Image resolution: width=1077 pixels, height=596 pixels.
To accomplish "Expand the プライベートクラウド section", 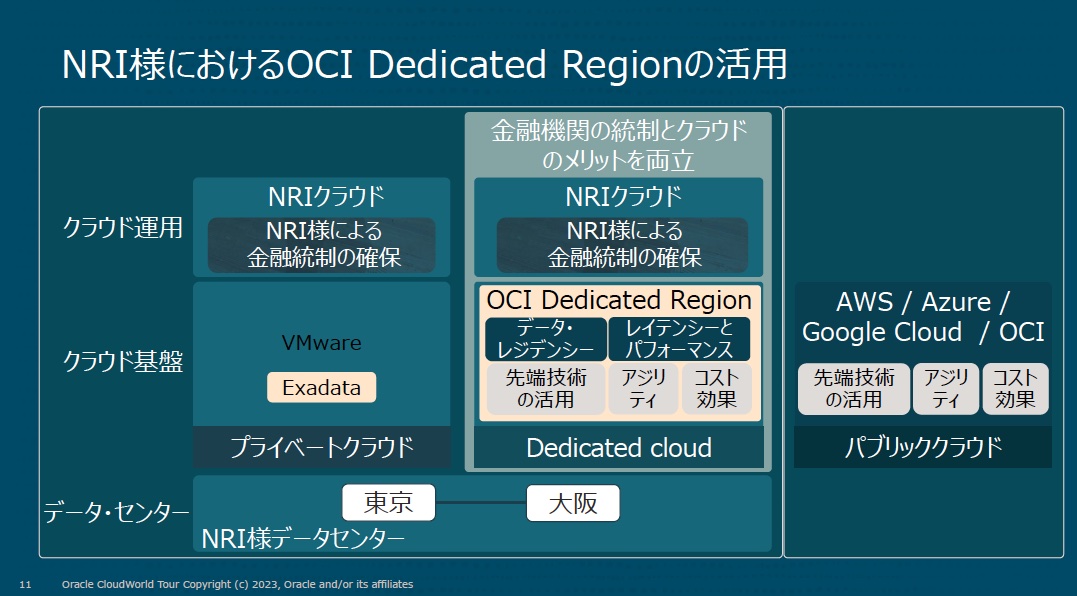I will pyautogui.click(x=321, y=448).
